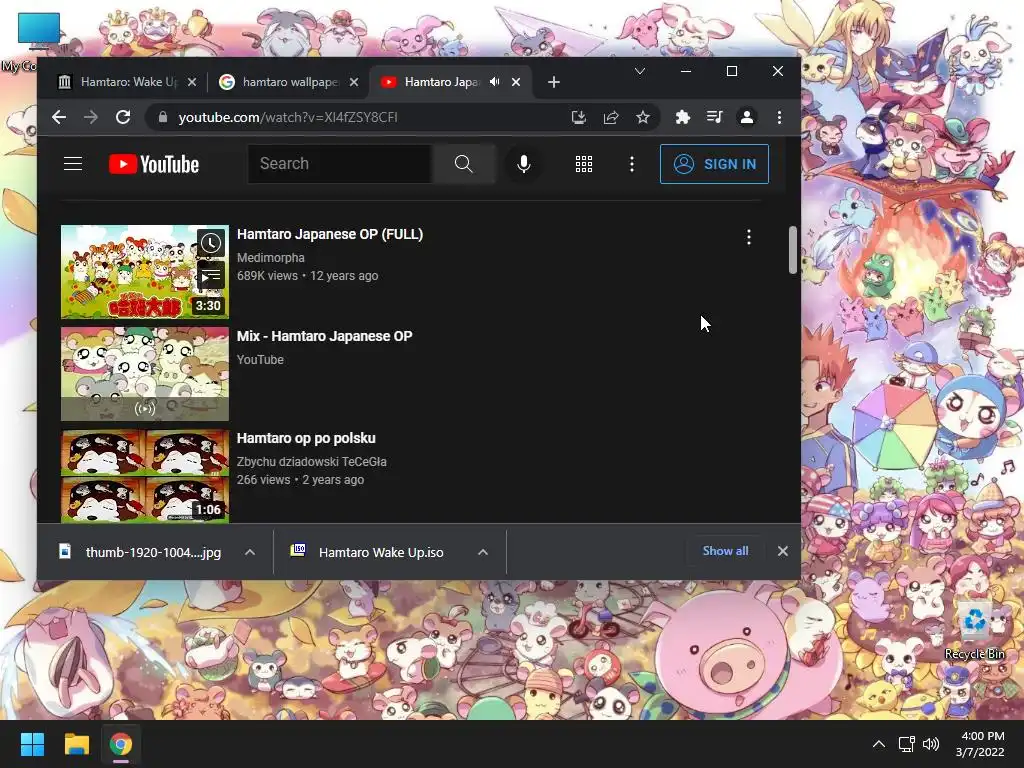
Task: Reload the YouTube page
Action: point(123,117)
